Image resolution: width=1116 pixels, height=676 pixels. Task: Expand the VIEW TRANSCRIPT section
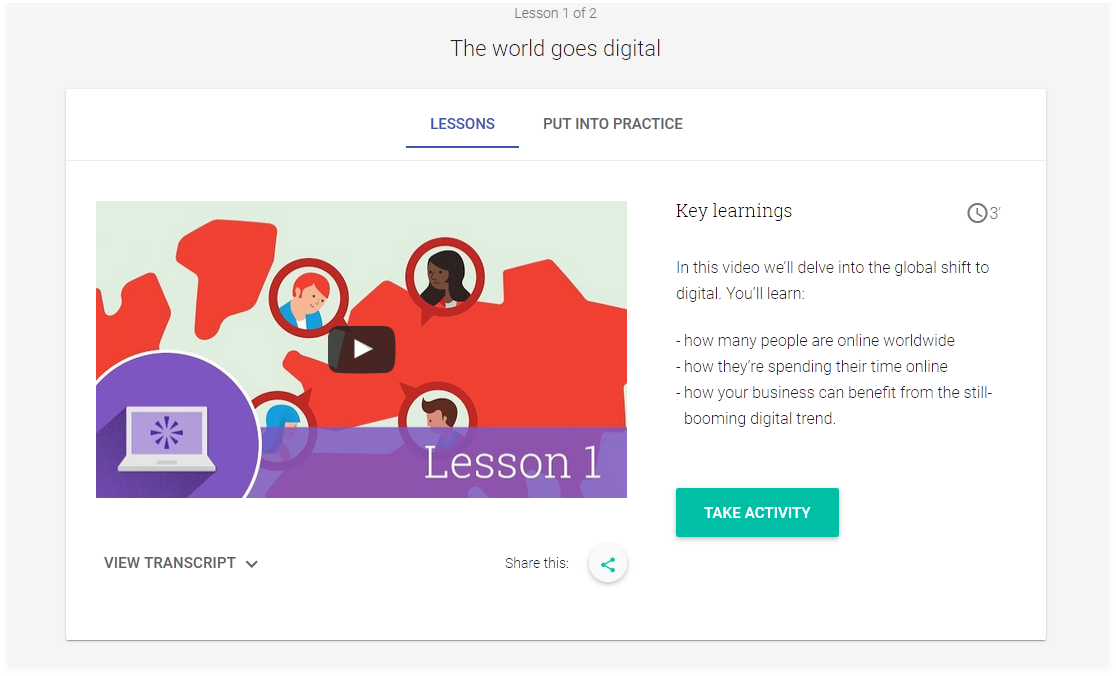coord(170,563)
